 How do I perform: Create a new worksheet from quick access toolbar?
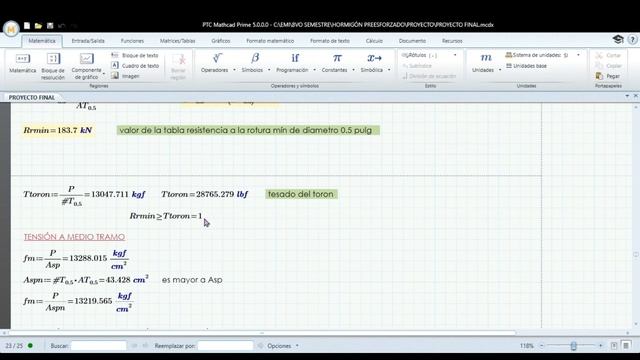[27, 26]
